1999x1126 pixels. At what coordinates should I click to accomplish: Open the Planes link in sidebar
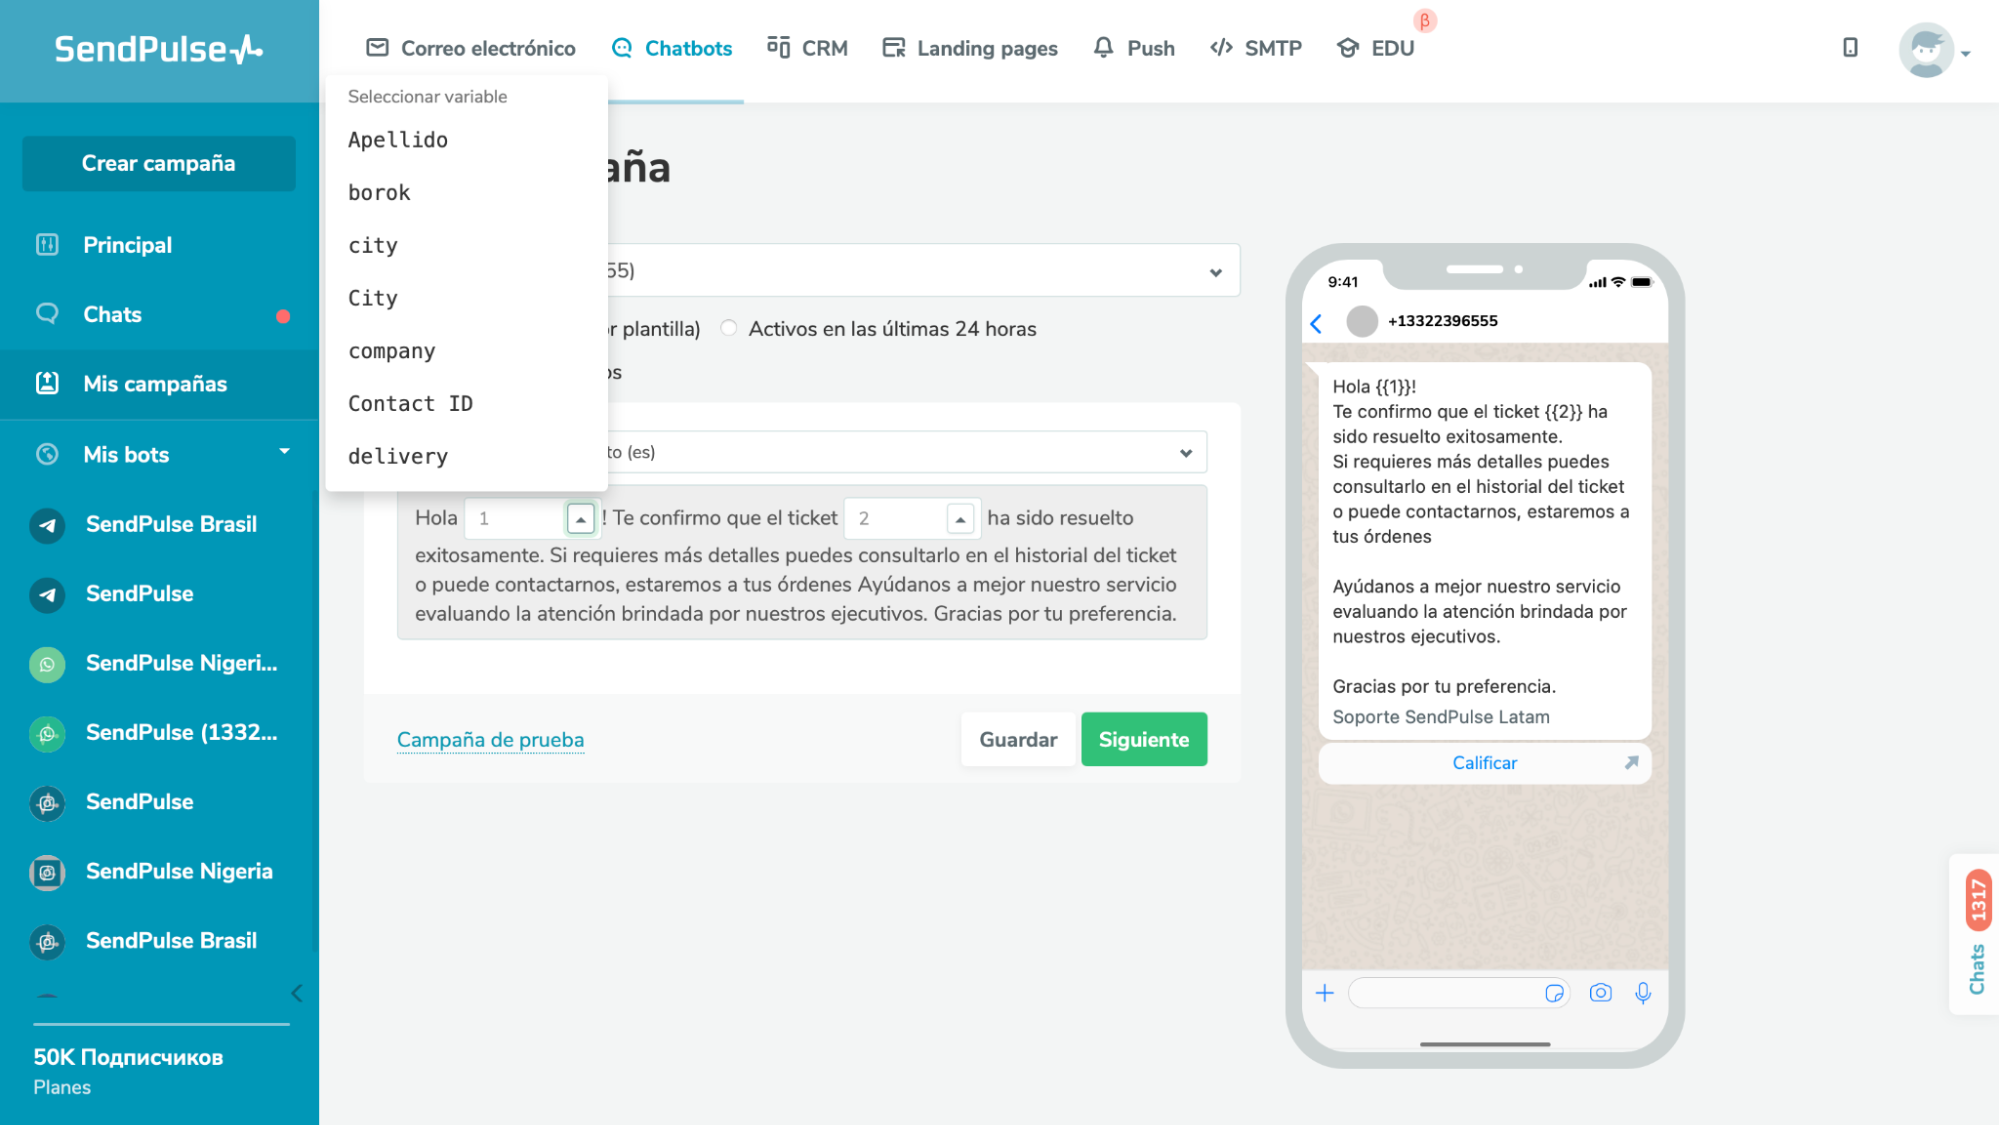pos(62,1087)
